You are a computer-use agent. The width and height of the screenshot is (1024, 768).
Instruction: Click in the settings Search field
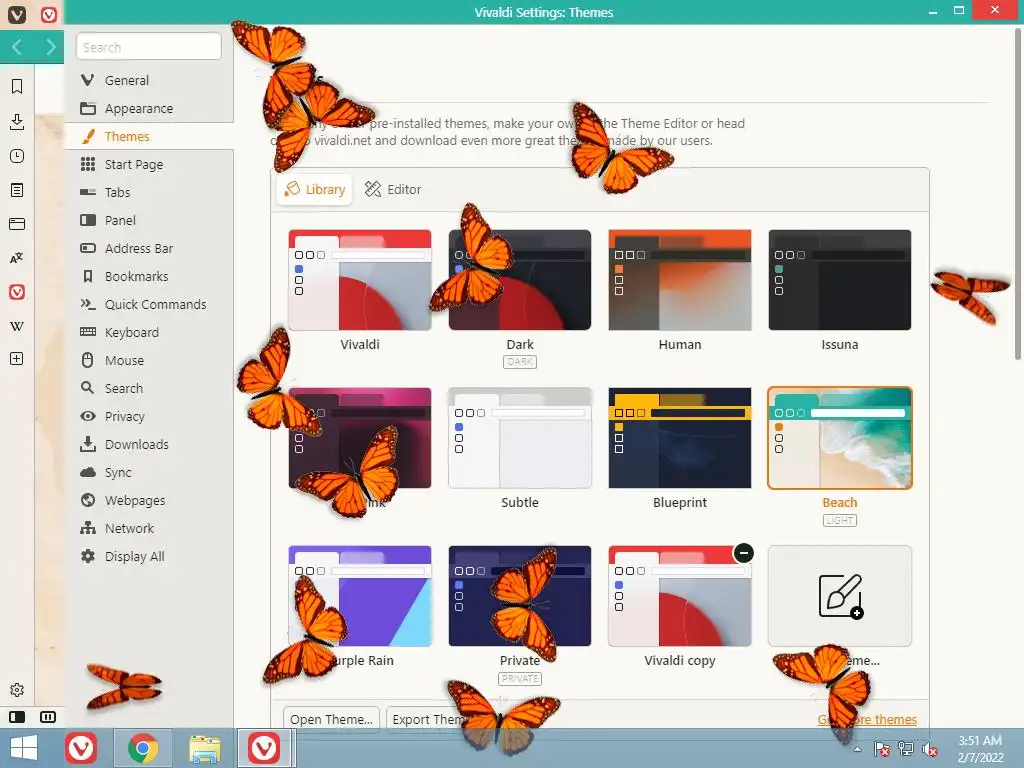click(149, 47)
